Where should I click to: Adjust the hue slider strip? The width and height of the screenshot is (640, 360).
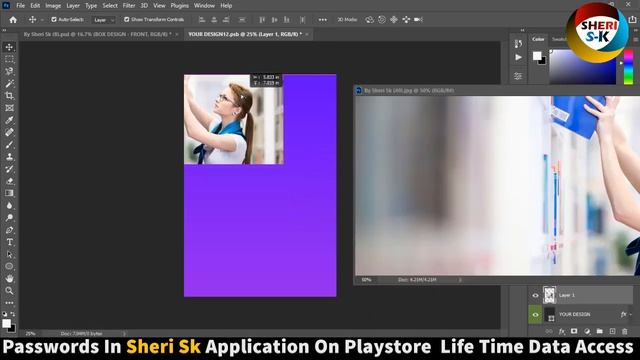click(628, 67)
